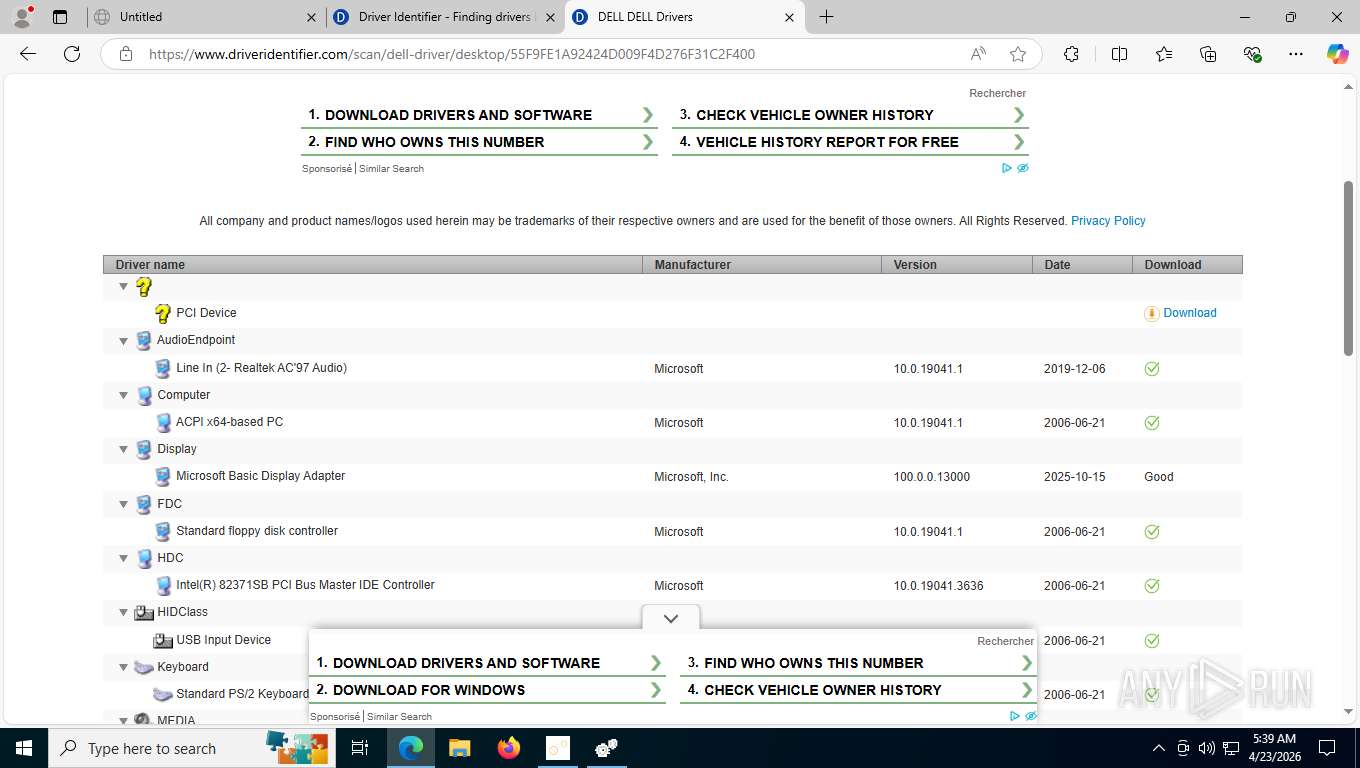Screen dimensions: 1360x768
Task: Open the Browser essentials heart icon
Action: [x=1252, y=54]
